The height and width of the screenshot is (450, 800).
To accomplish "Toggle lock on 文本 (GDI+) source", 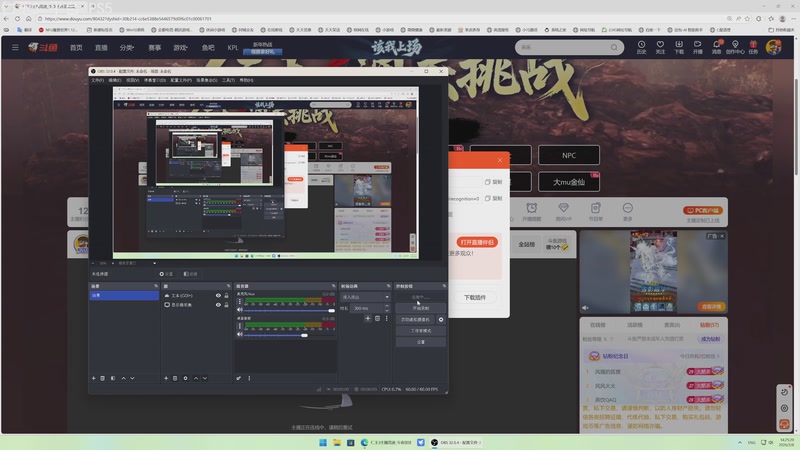I will tap(227, 295).
